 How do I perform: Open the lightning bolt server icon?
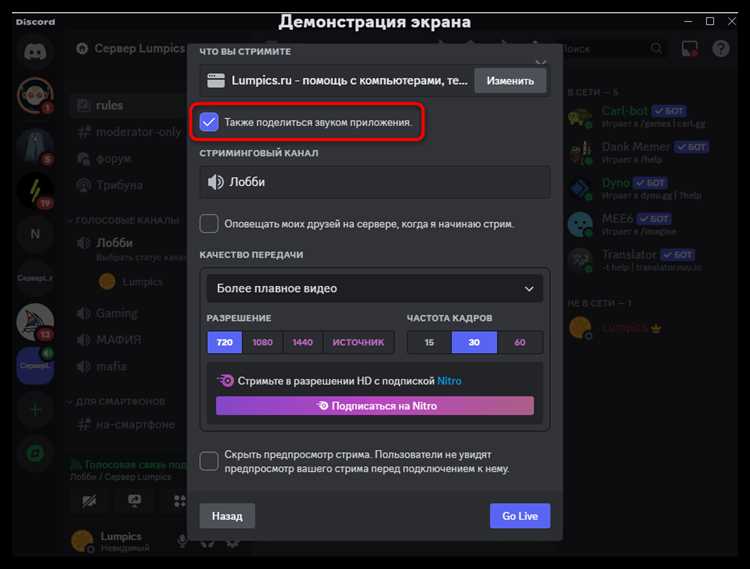pos(35,191)
